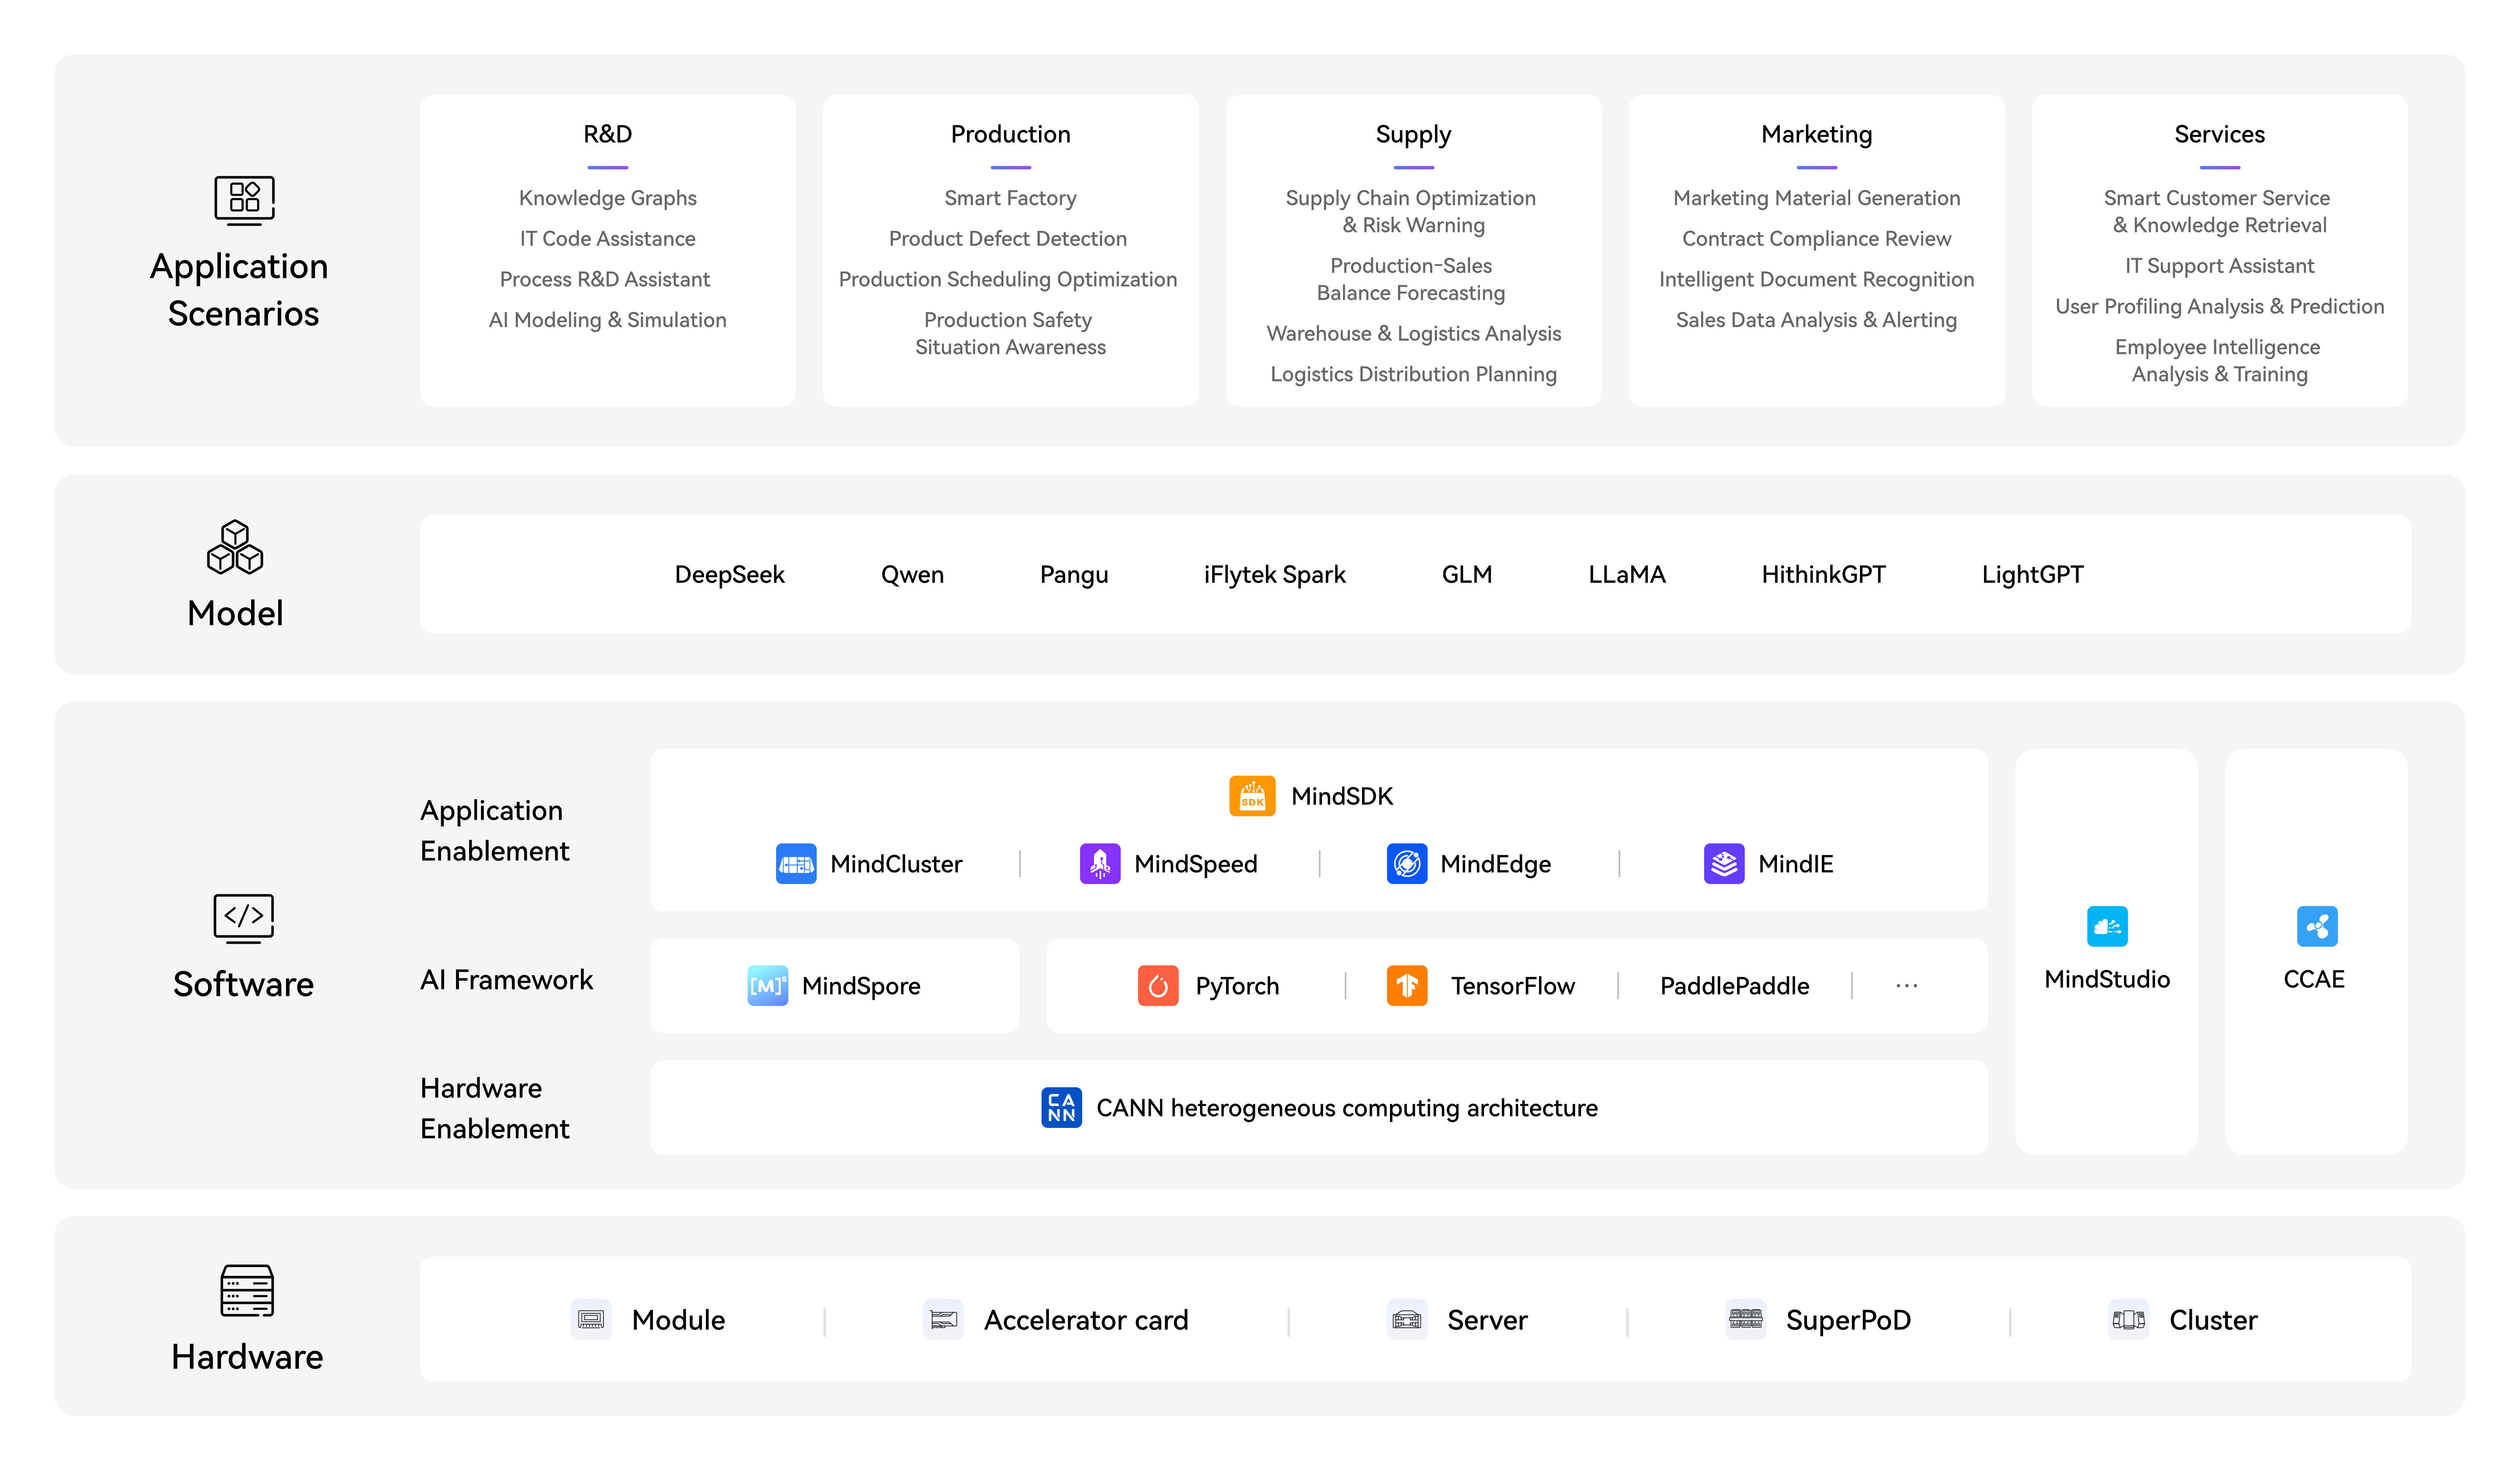Screen dimensions: 2520x1470
Task: Click the MindEdge icon
Action: pos(1406,864)
